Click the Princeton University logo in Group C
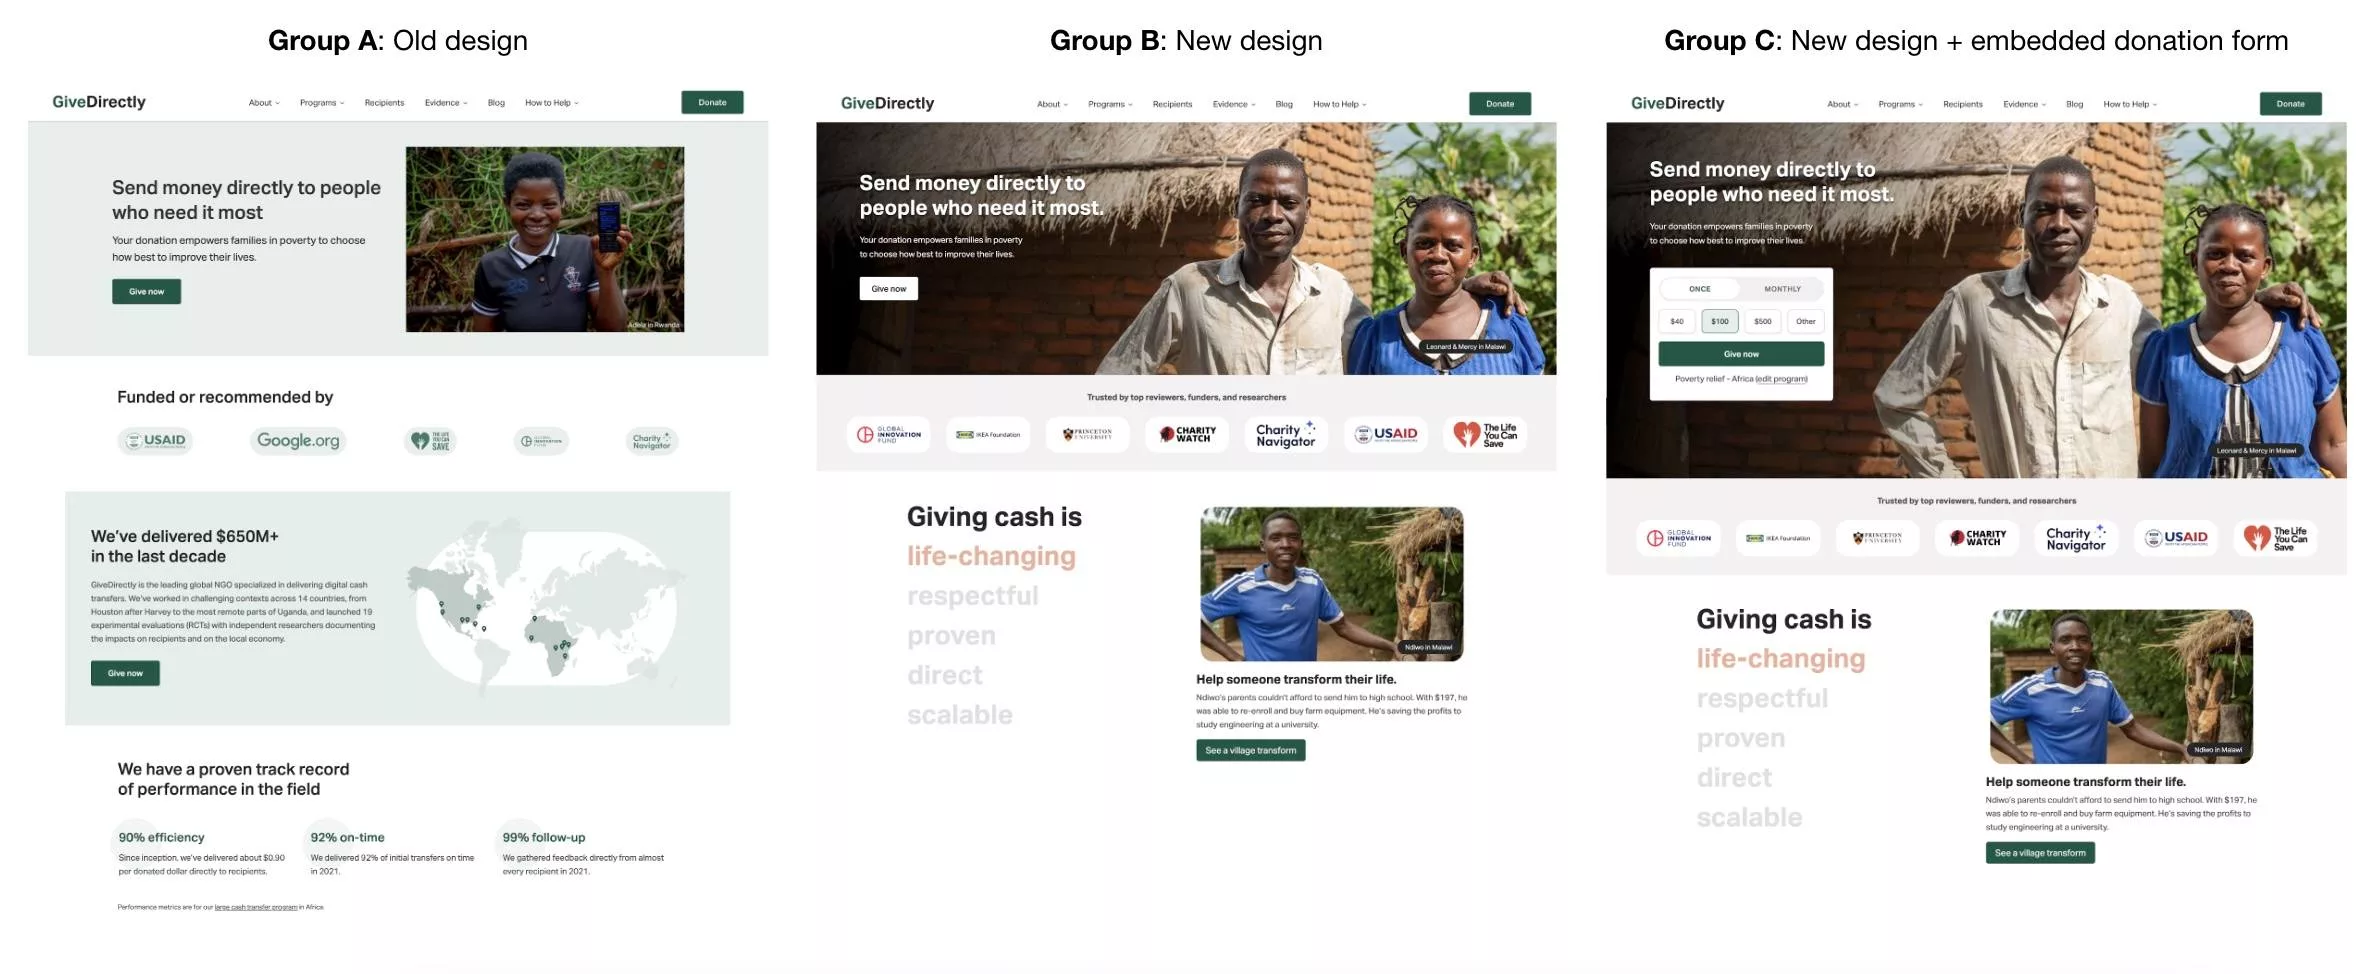Screen dimensions: 2378x974 pyautogui.click(x=1877, y=538)
